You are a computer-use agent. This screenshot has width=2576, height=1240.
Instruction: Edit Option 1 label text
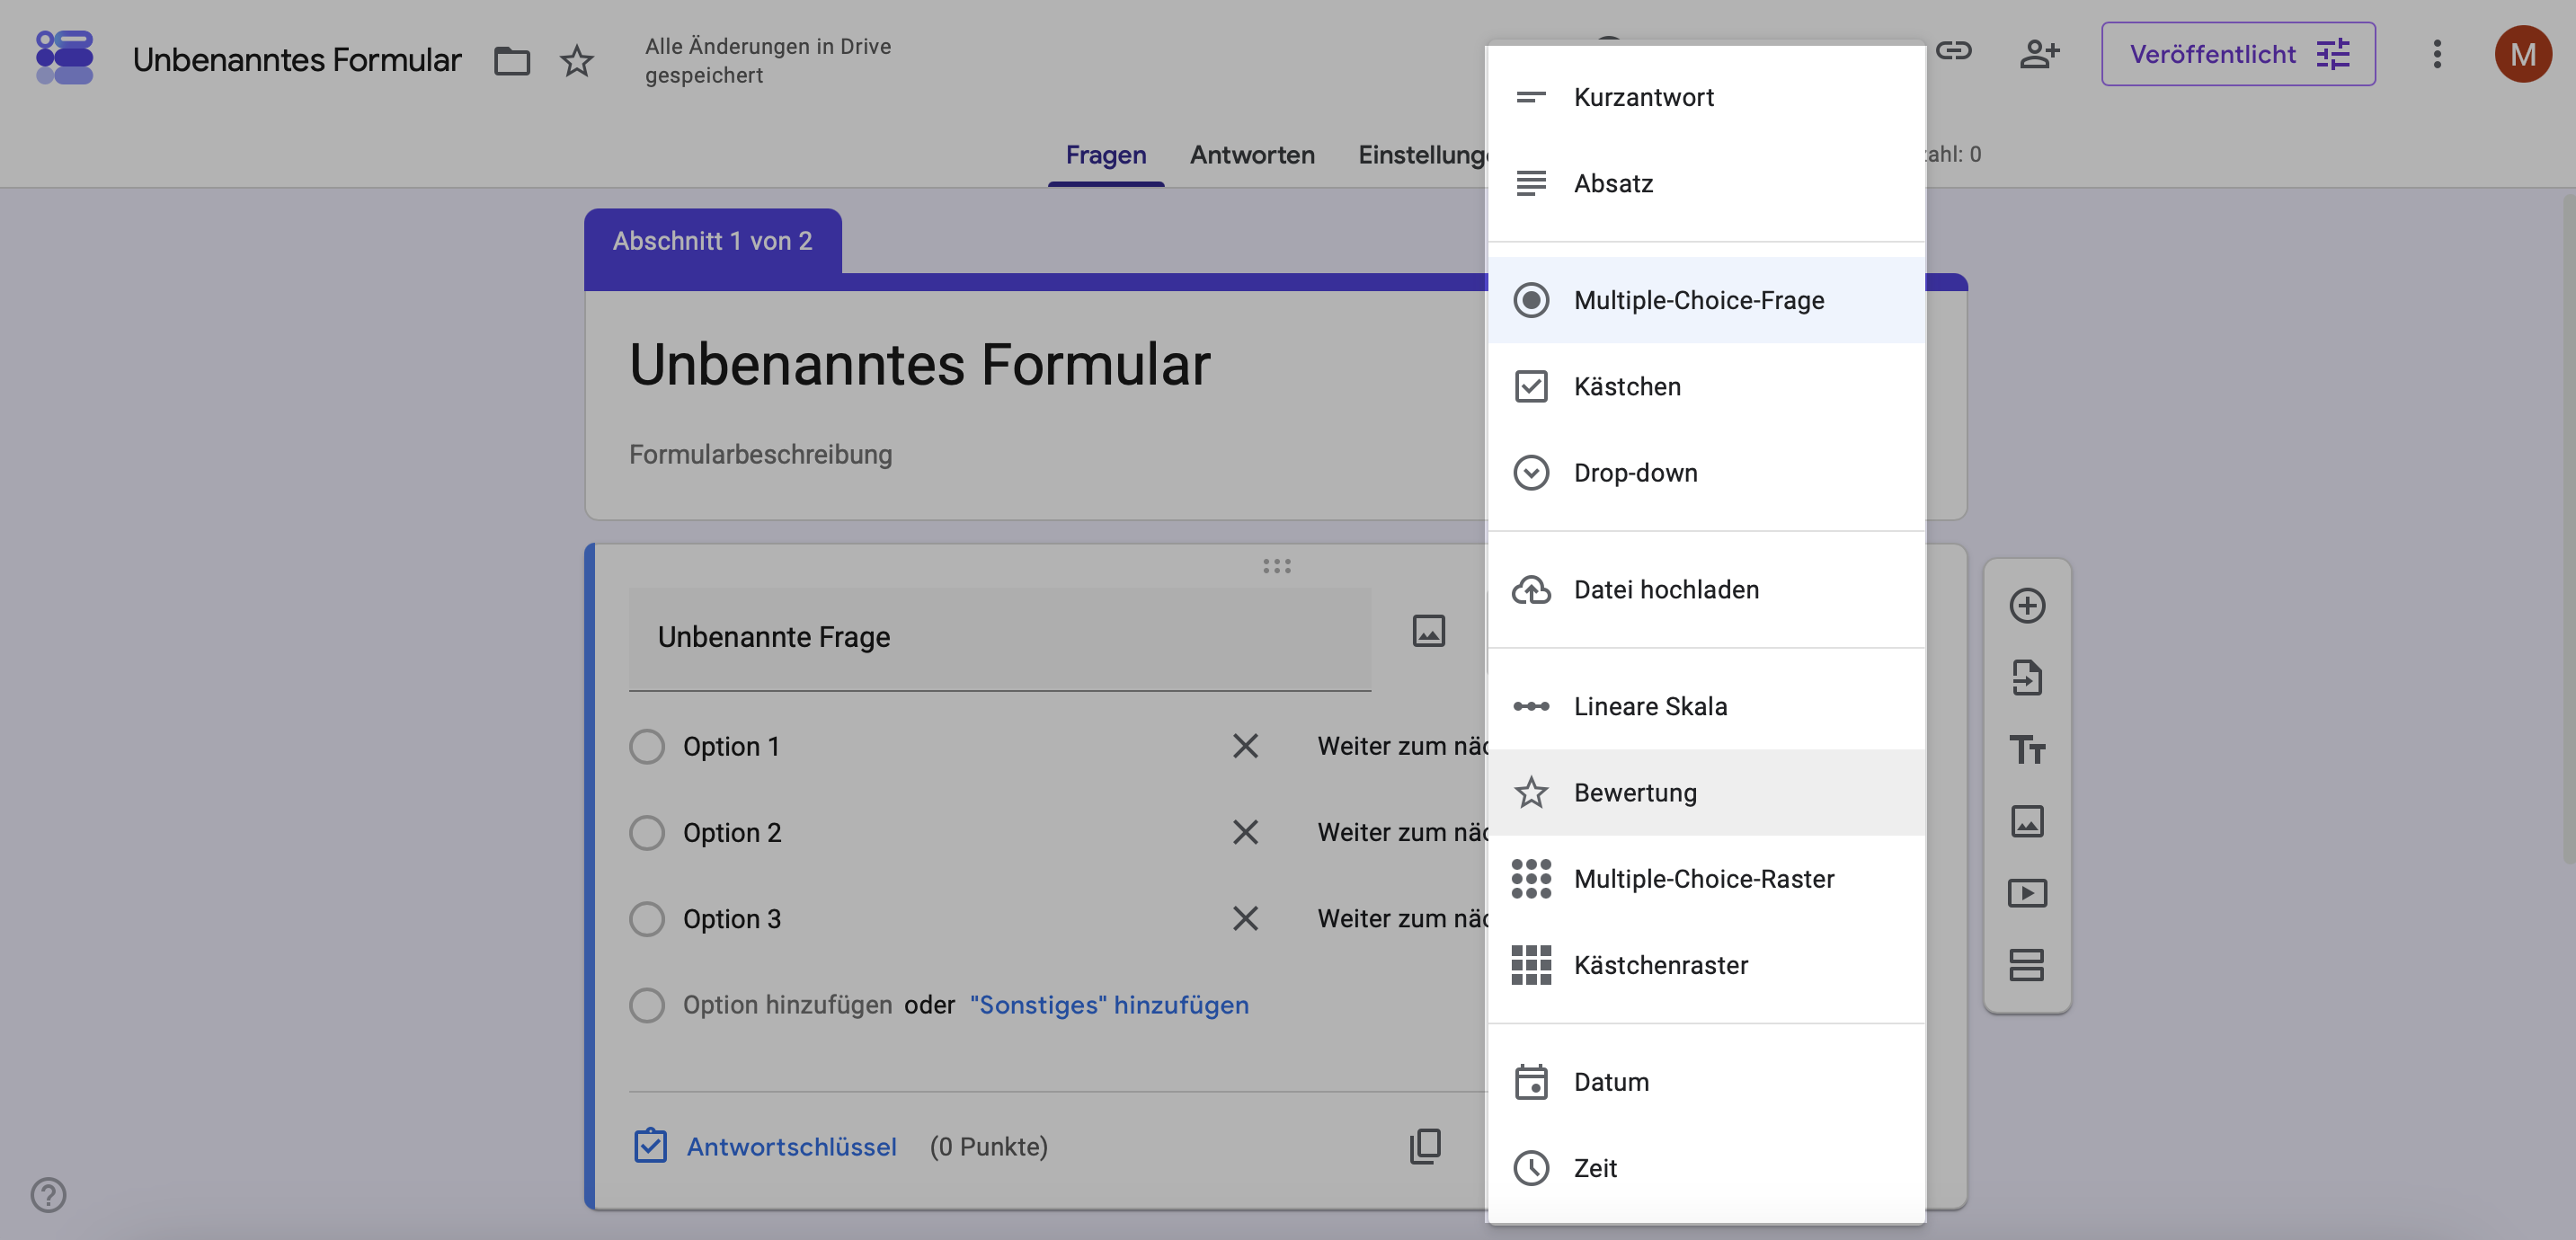731,746
